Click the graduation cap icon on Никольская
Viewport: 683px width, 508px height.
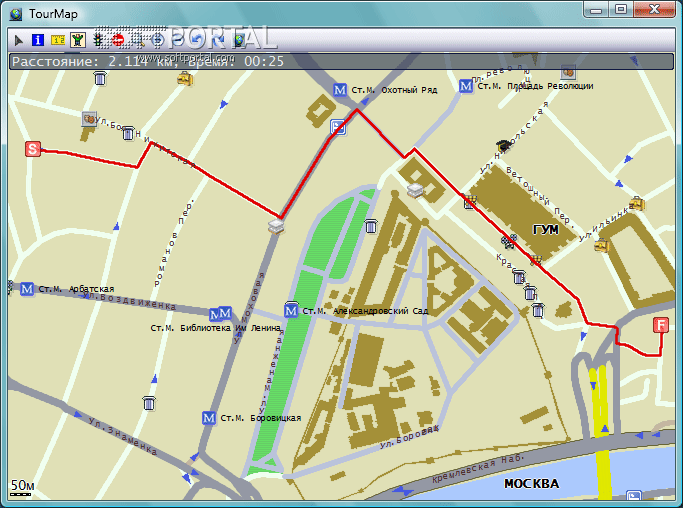click(x=503, y=145)
